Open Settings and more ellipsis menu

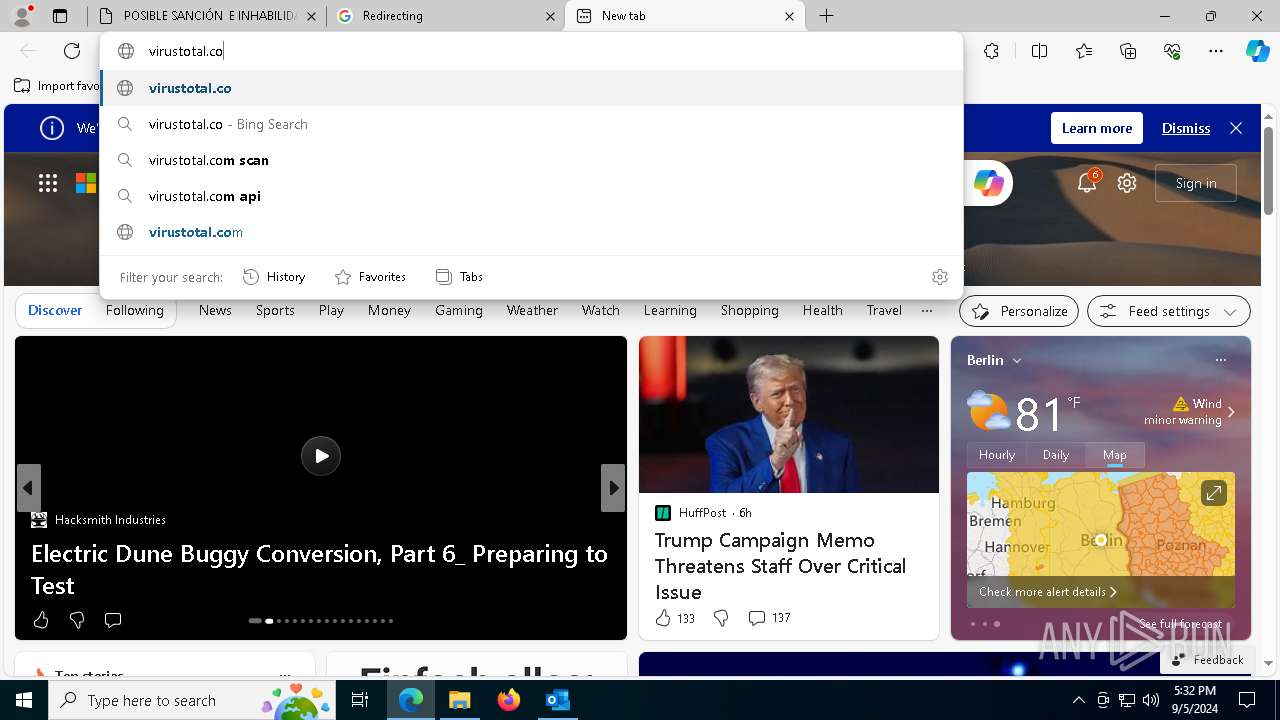click(x=1216, y=51)
